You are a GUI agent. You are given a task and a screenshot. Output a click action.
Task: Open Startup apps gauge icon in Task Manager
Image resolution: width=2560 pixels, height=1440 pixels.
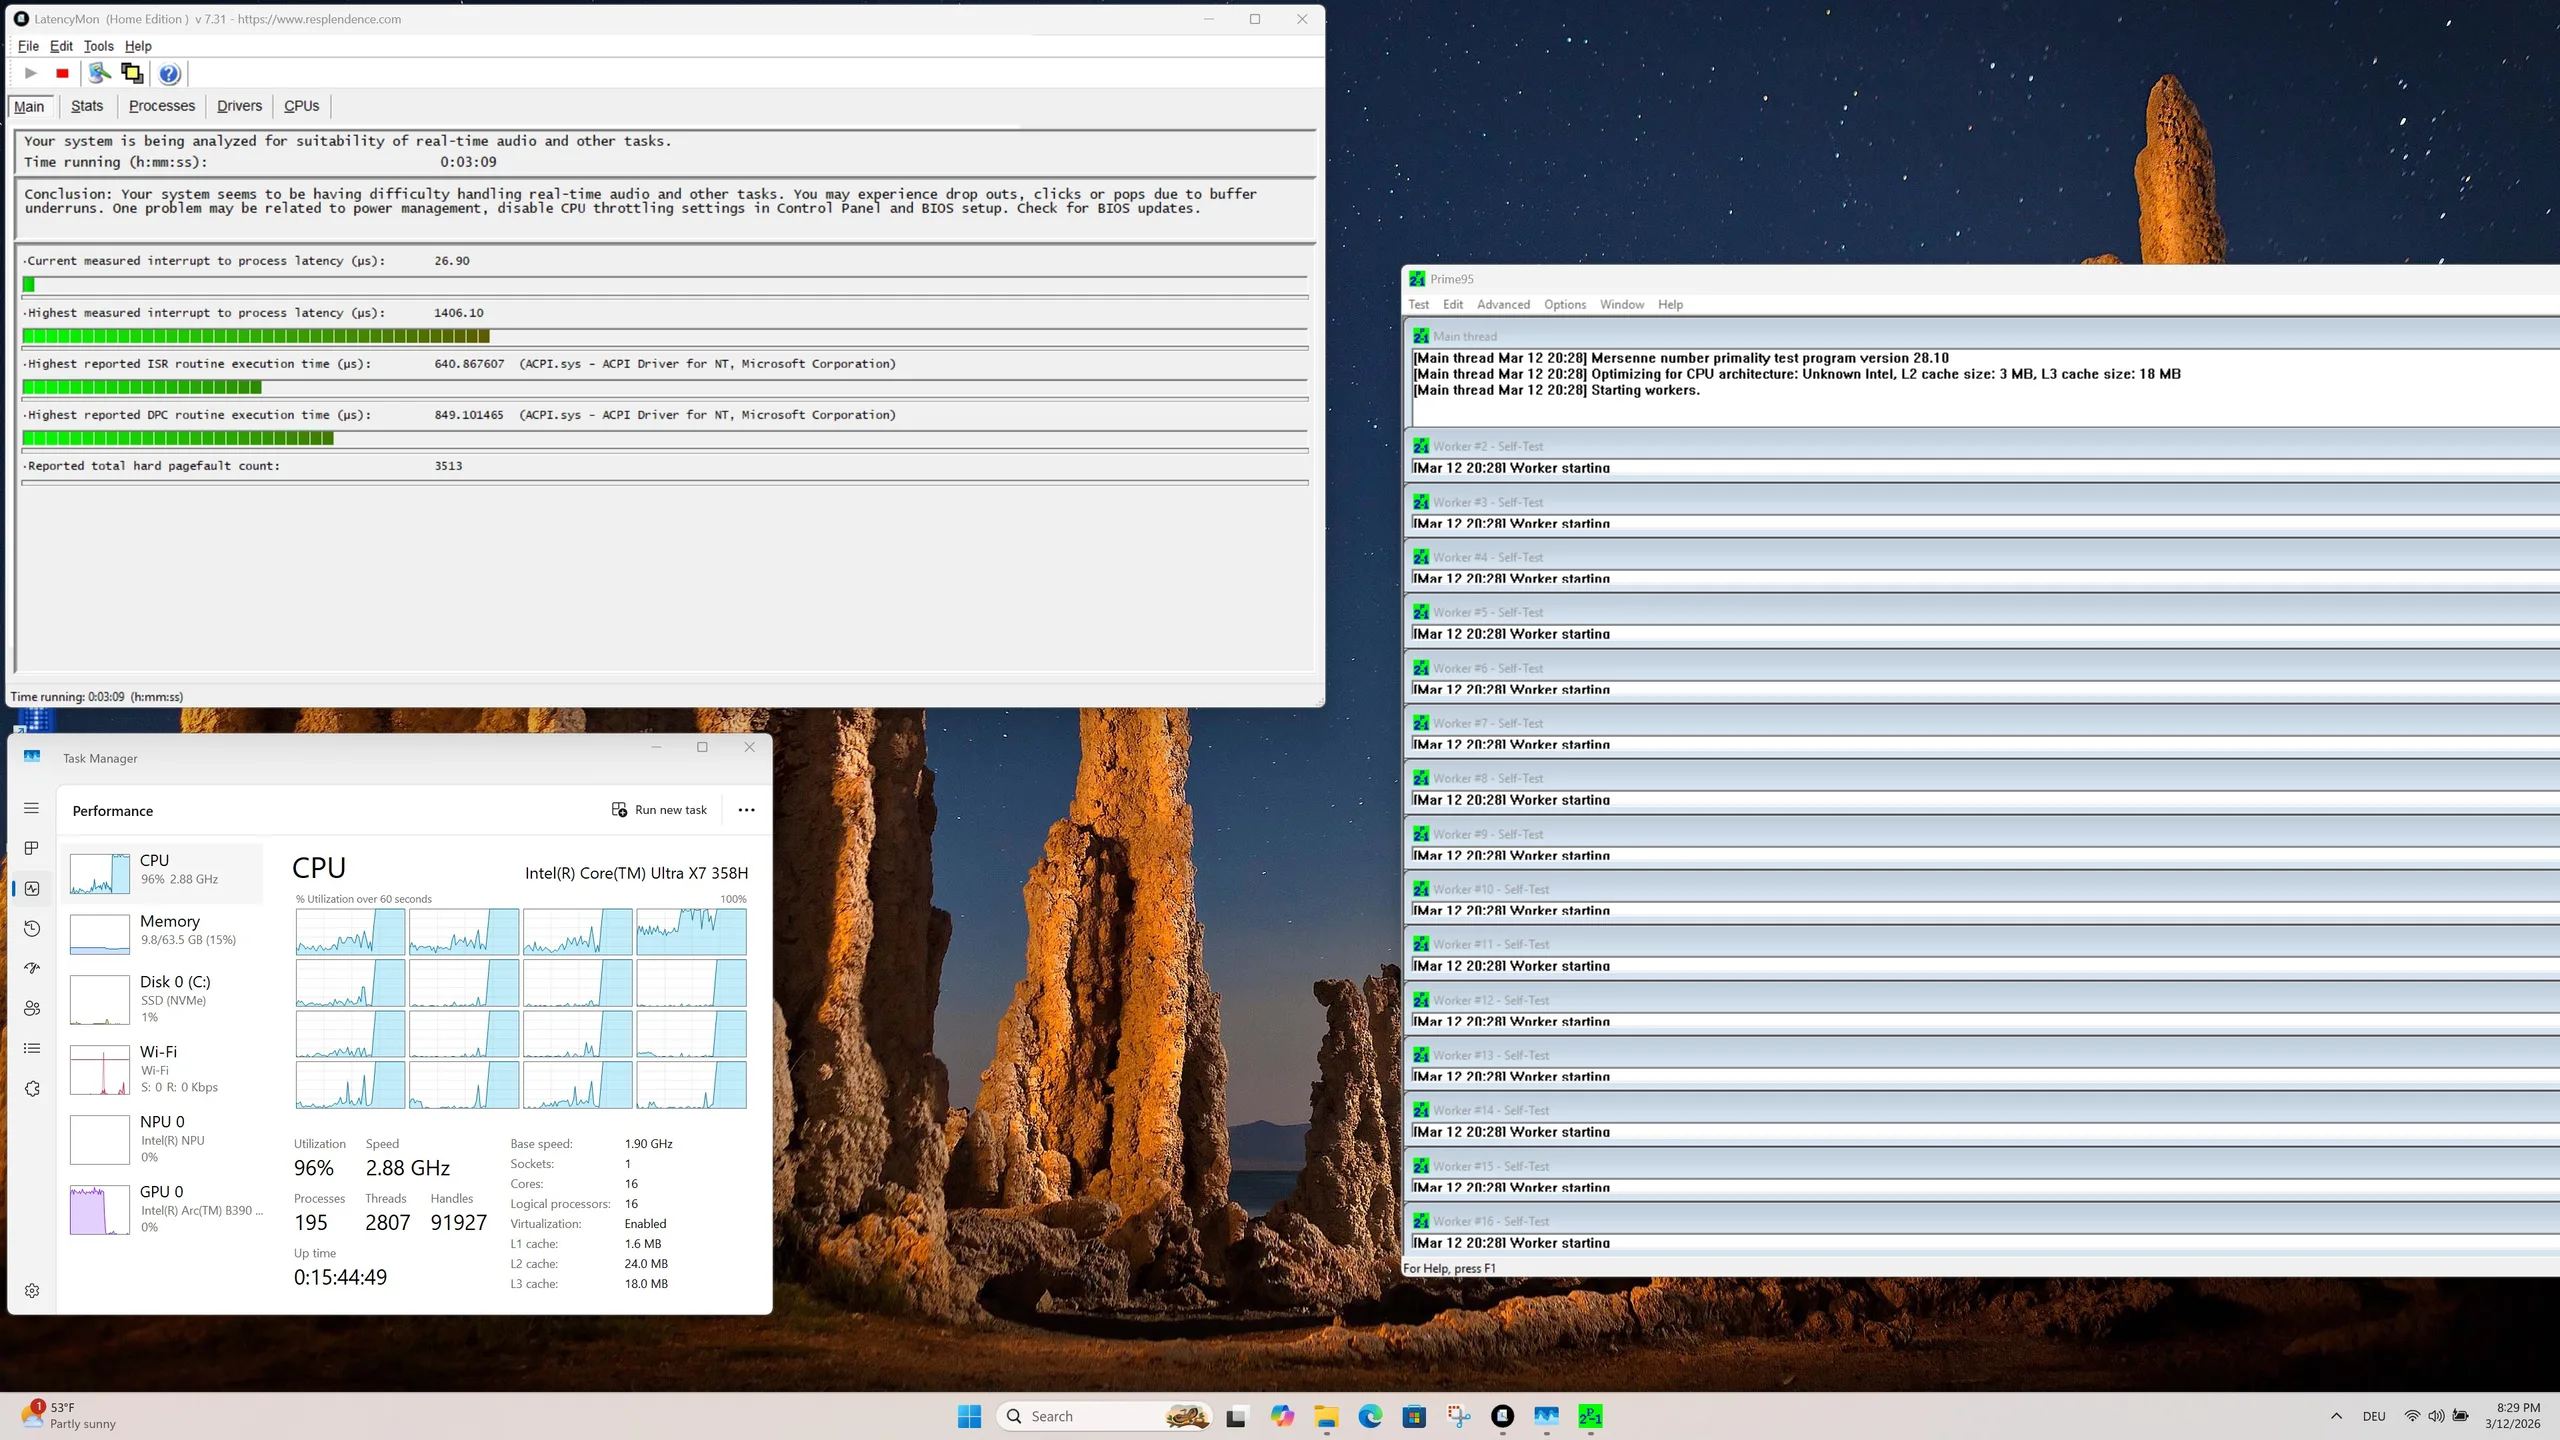coord(32,968)
